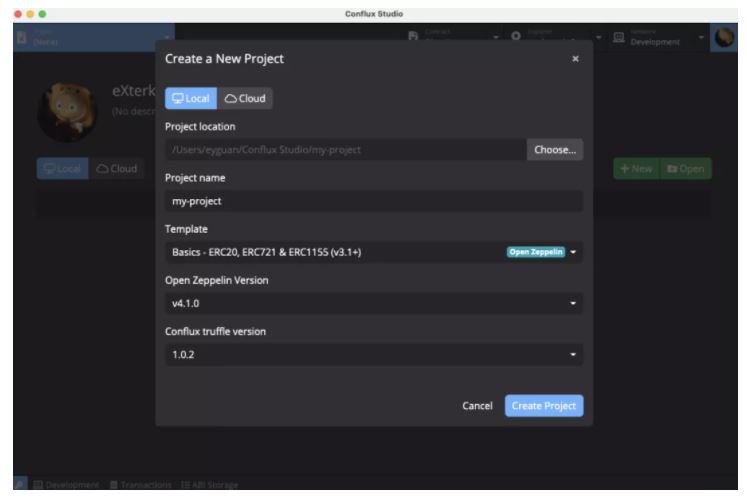Viewport: 747px width, 499px height.
Task: Click the Network monitor icon in the top bar
Action: point(618,37)
